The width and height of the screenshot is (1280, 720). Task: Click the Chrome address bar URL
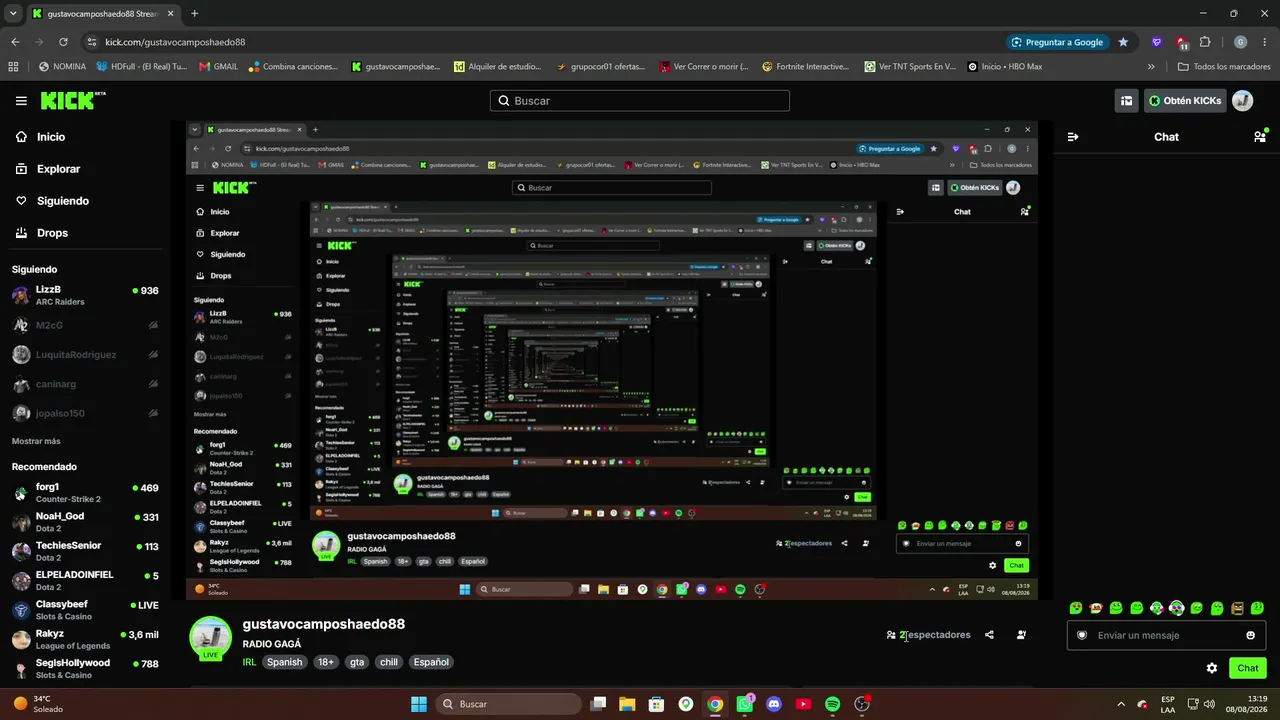175,42
